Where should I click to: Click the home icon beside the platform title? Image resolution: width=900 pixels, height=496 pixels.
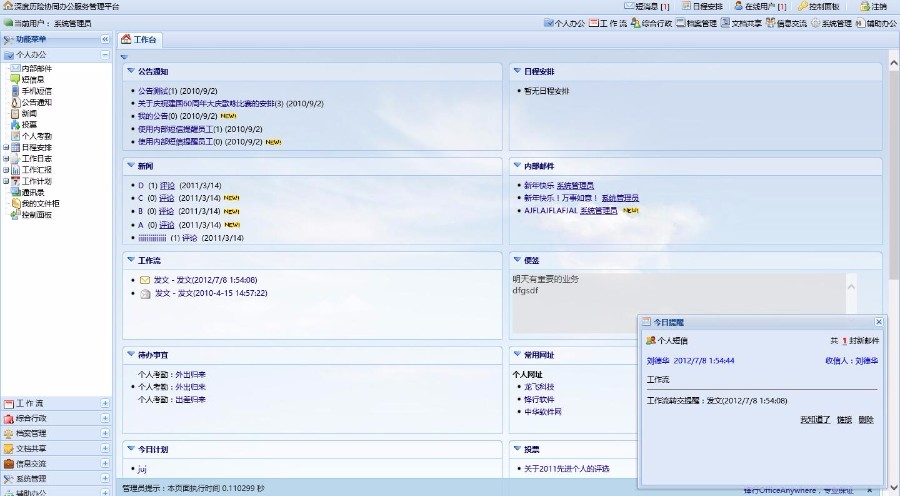click(x=7, y=6)
